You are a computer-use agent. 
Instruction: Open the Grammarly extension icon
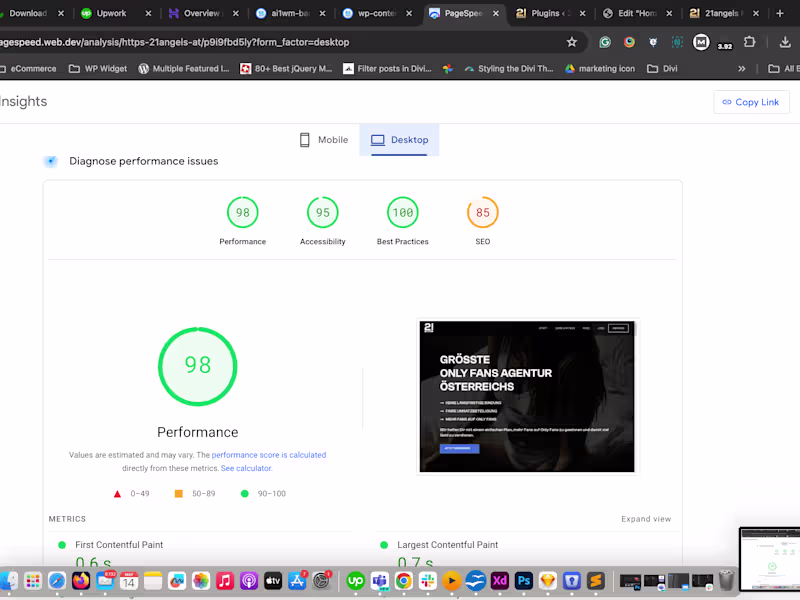(x=605, y=42)
